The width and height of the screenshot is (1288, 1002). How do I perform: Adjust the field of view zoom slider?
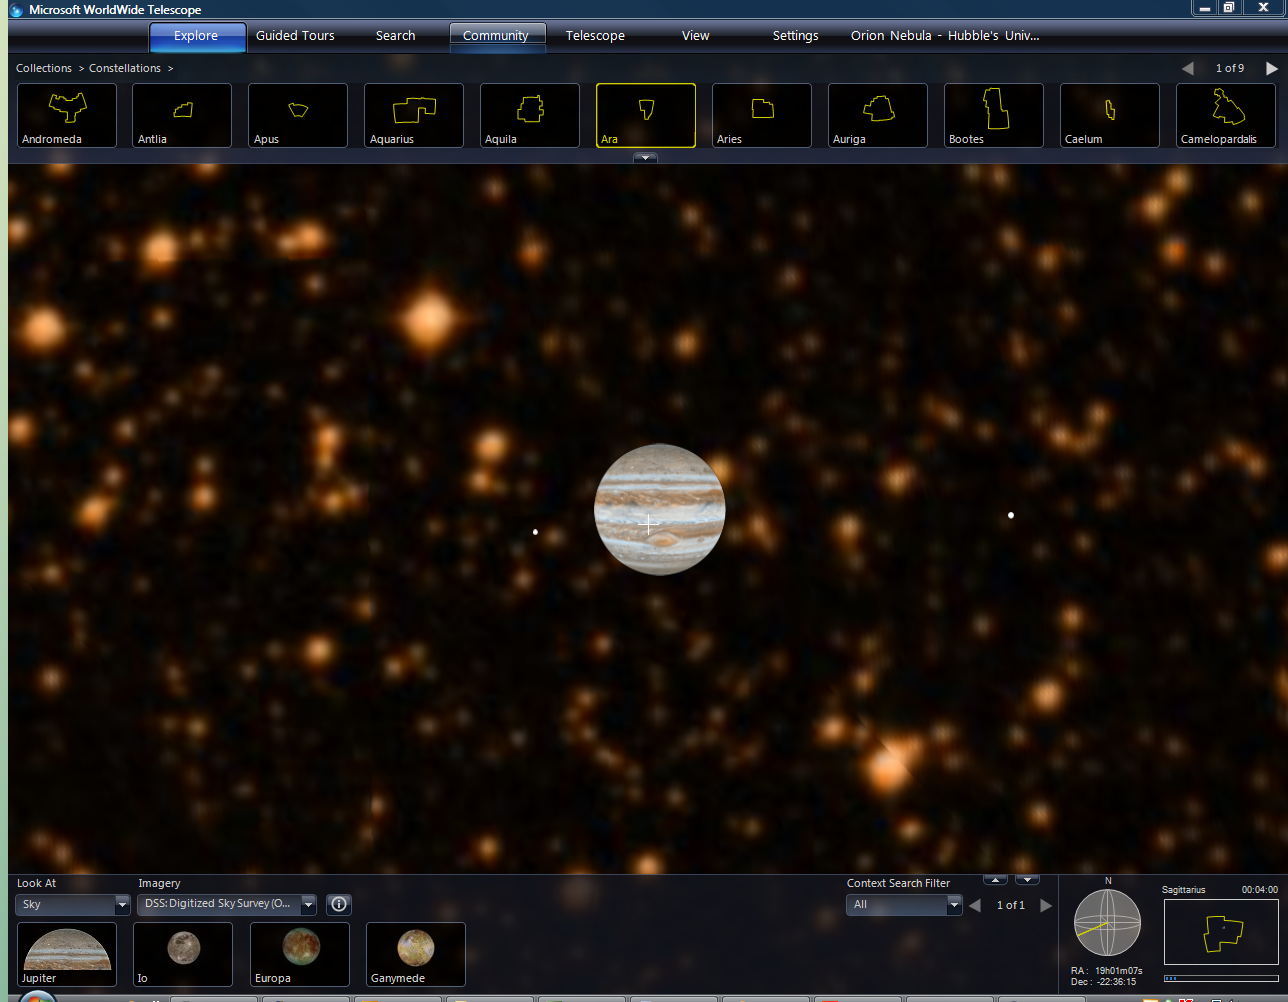[1221, 978]
